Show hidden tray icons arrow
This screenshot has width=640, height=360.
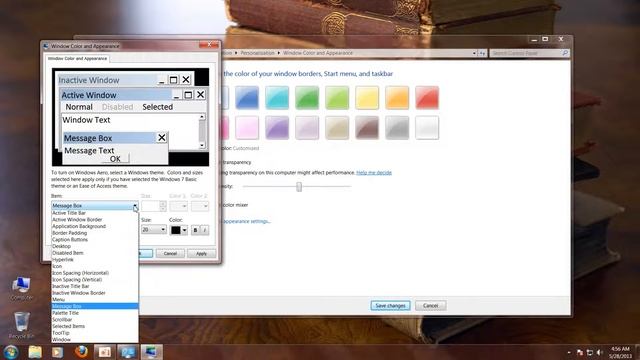[x=569, y=352]
